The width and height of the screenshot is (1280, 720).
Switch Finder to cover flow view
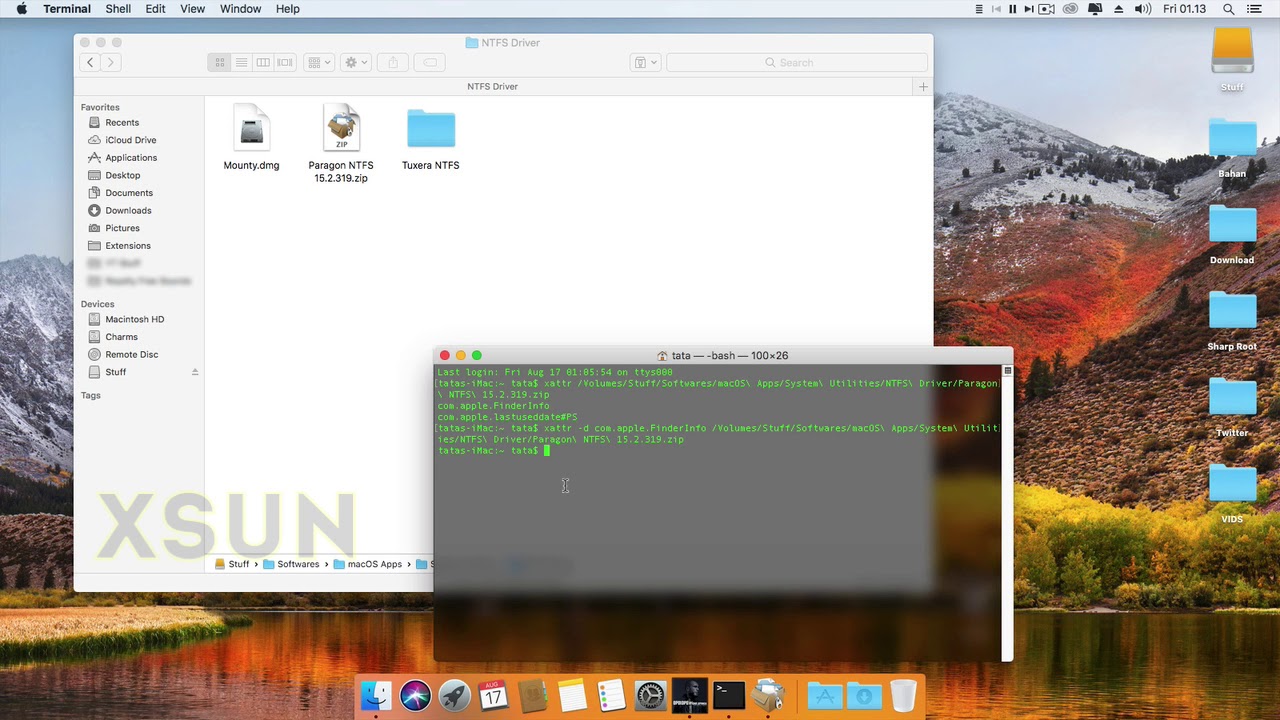point(285,62)
